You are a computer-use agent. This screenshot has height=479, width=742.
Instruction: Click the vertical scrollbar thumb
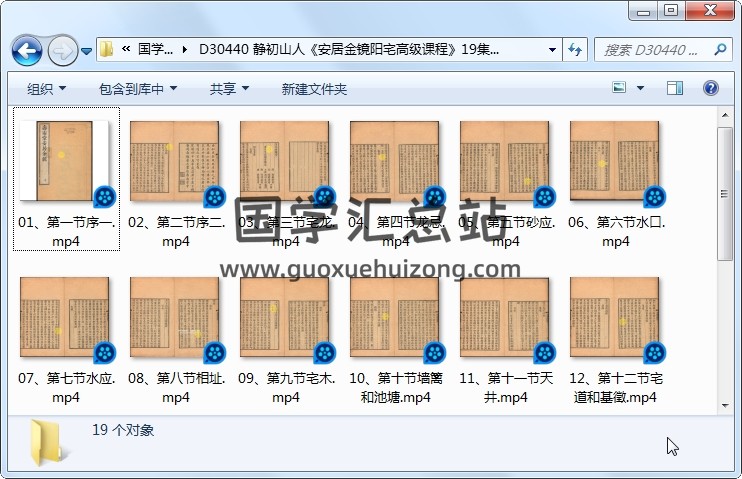[x=724, y=194]
